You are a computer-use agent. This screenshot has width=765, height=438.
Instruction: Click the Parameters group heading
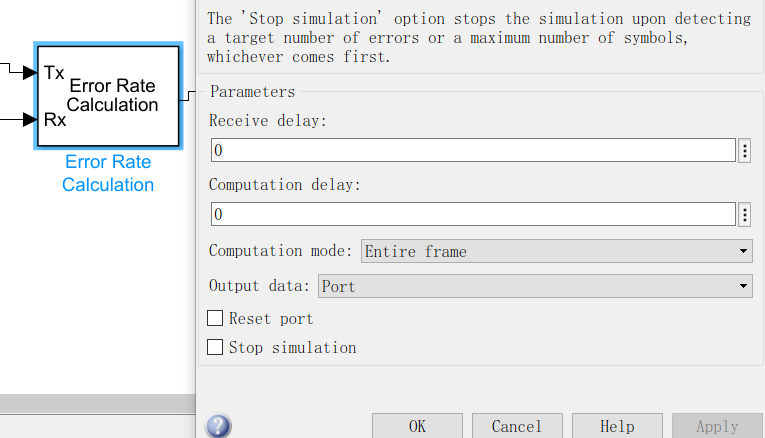coord(252,92)
